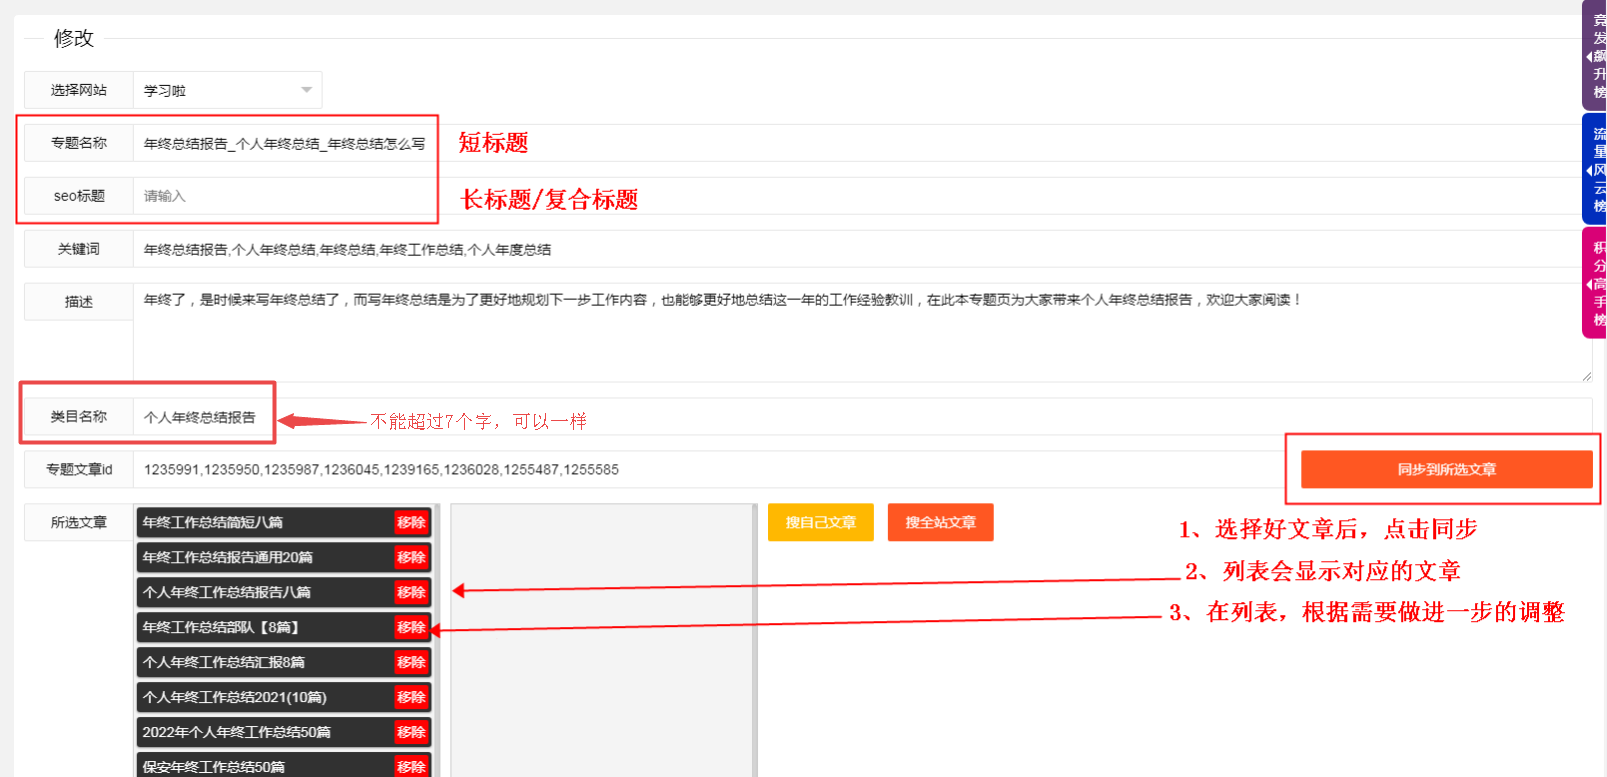Viewport: 1607px width, 777px height.
Task: Click 移除 for 年终工作总结部队【8篇】
Action: [411, 627]
